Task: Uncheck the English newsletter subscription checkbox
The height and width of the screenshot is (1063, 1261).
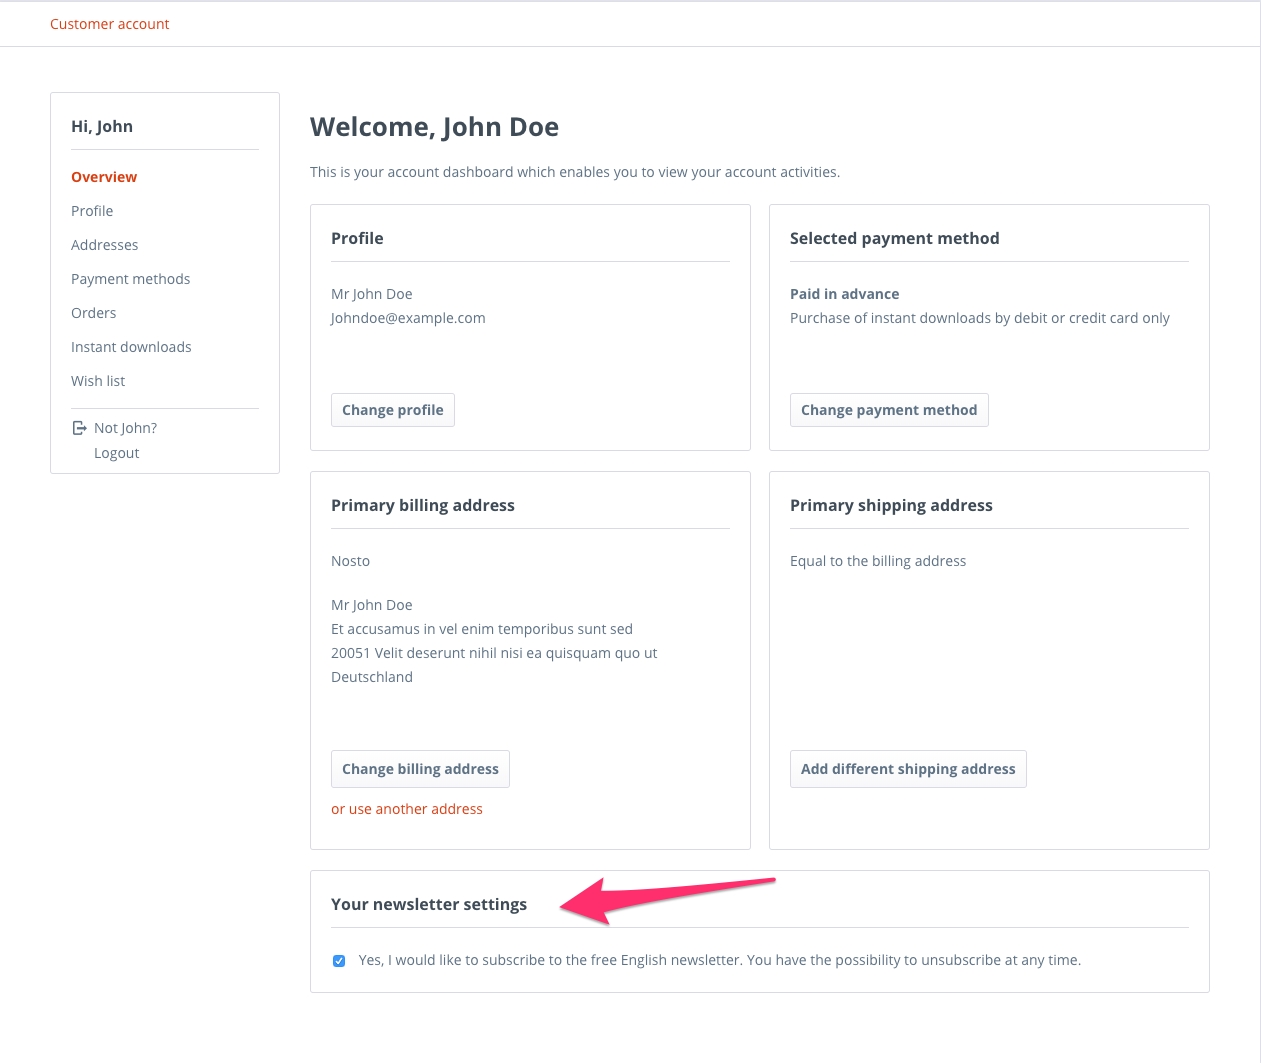Action: pyautogui.click(x=339, y=961)
